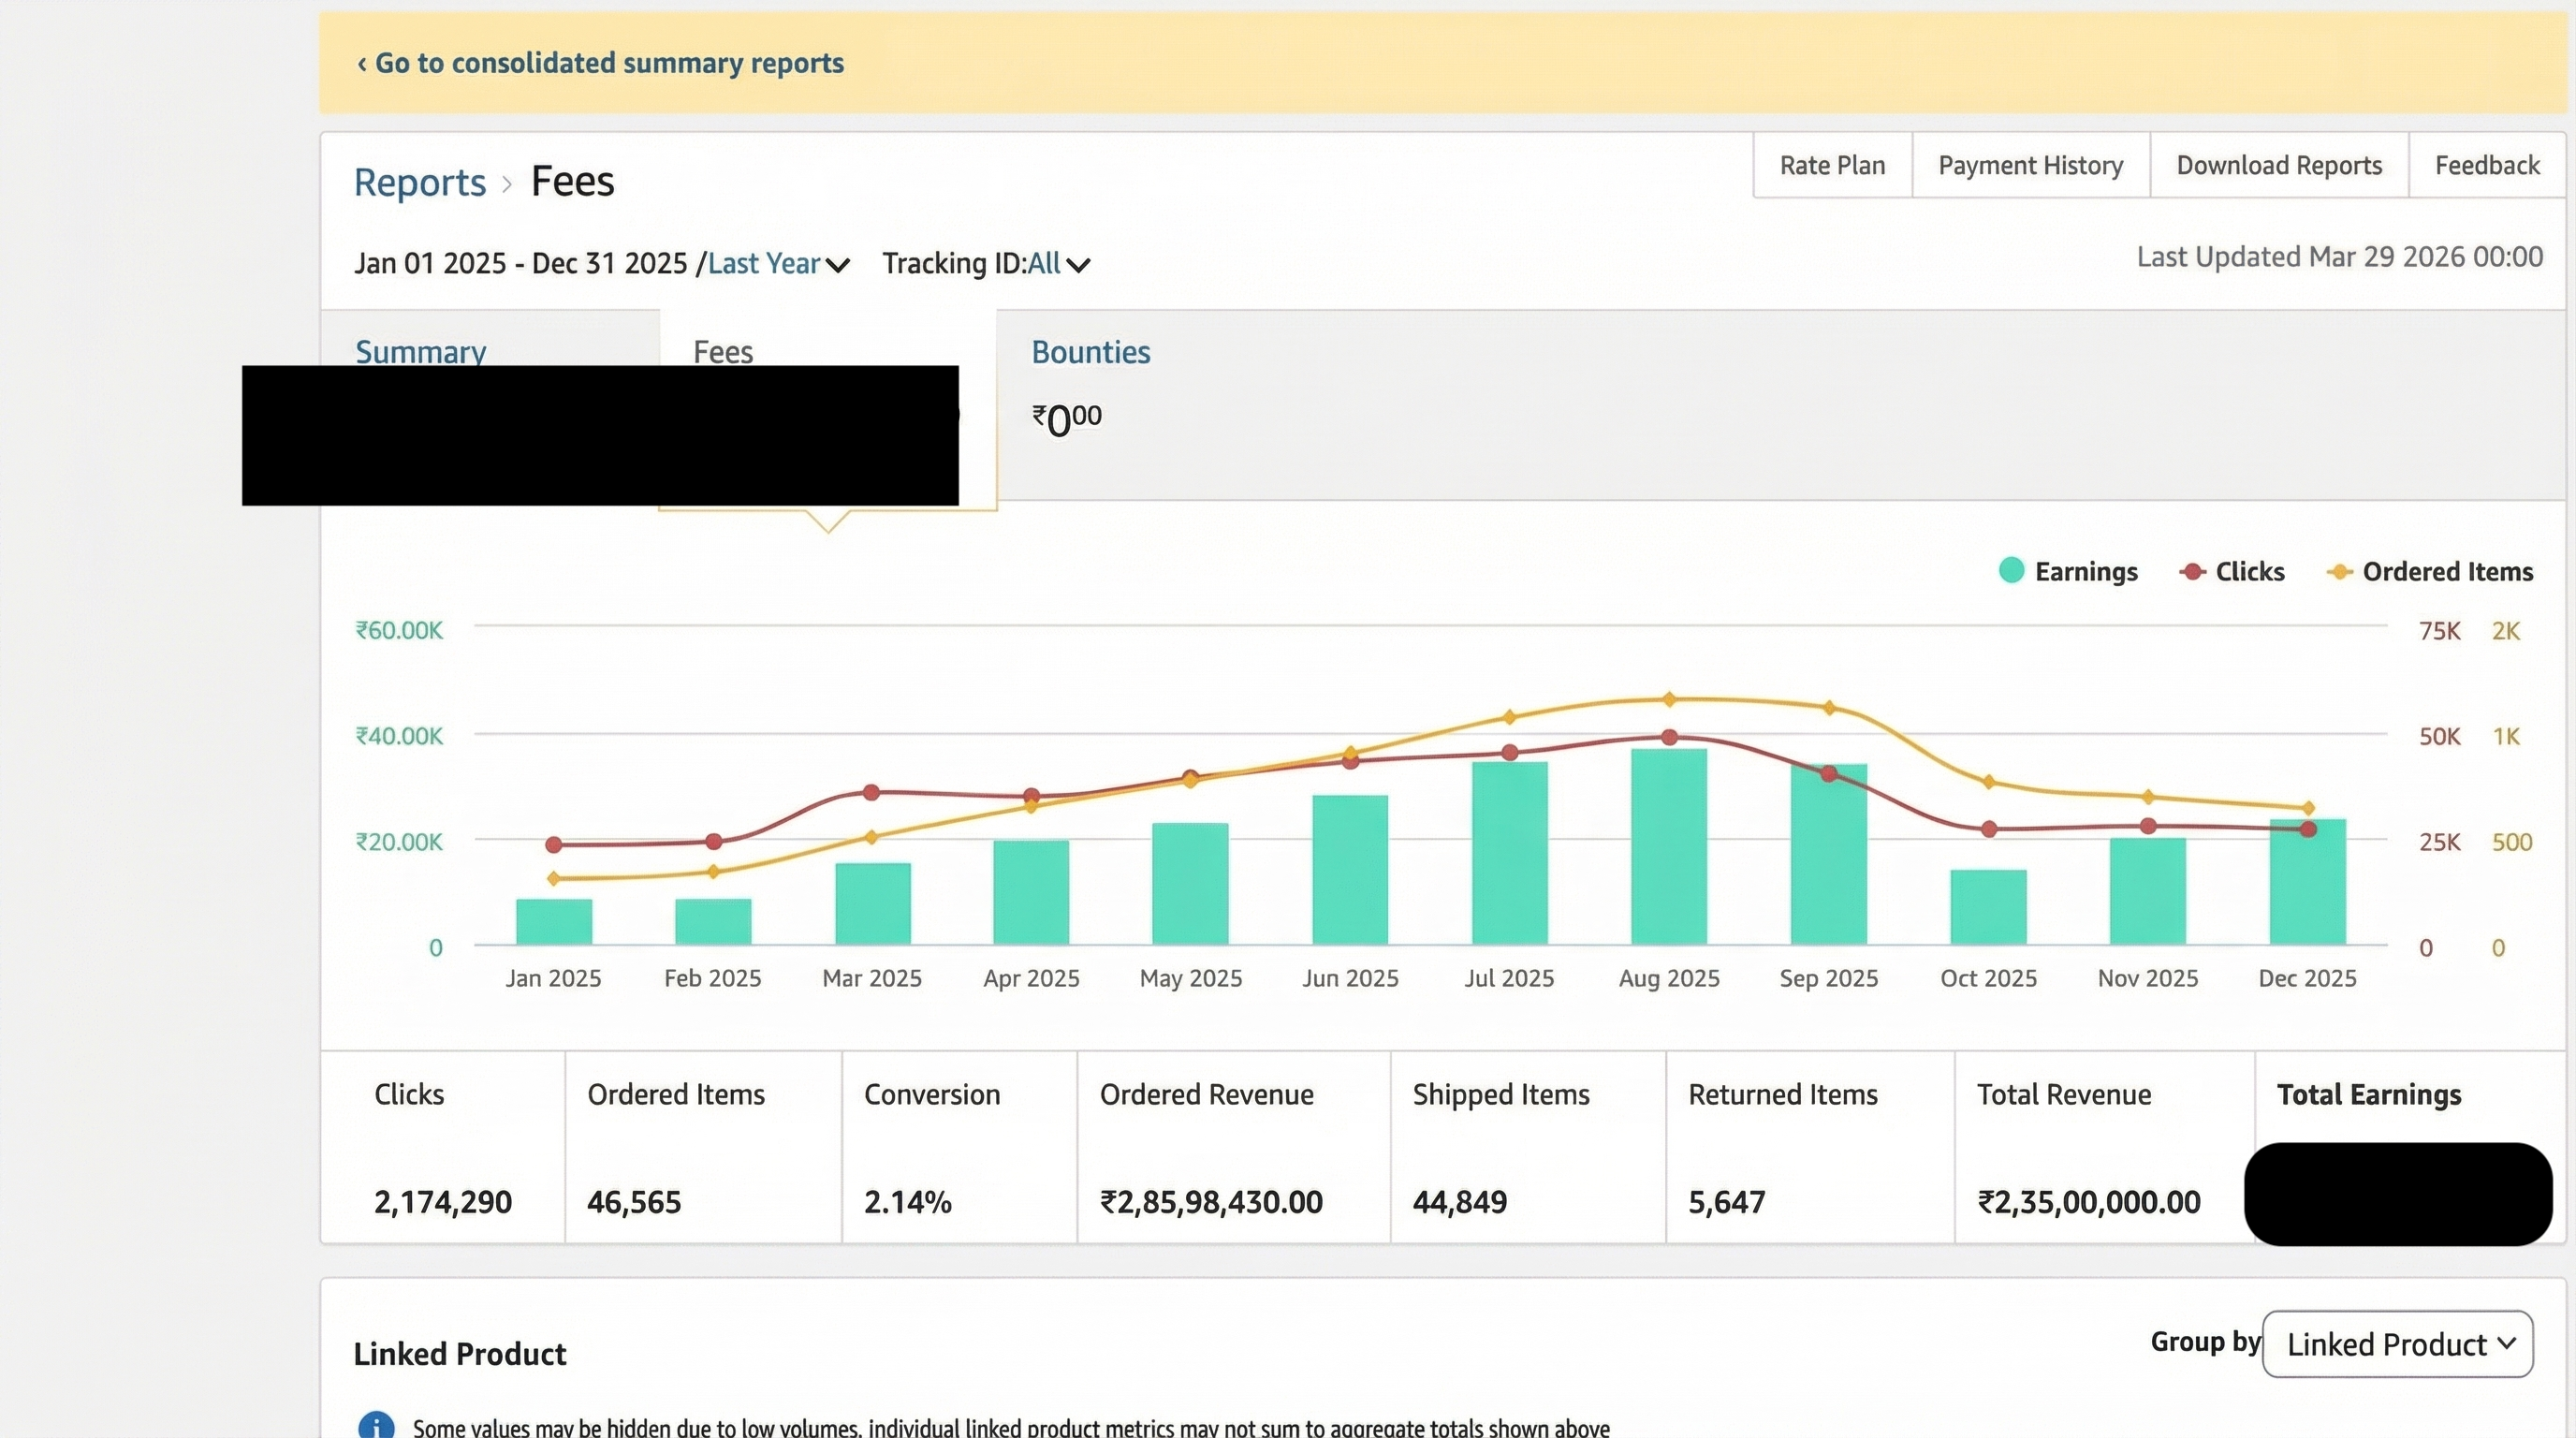2576x1438 pixels.
Task: Click the Ordered Items yellow diamond legend icon
Action: (x=2340, y=571)
